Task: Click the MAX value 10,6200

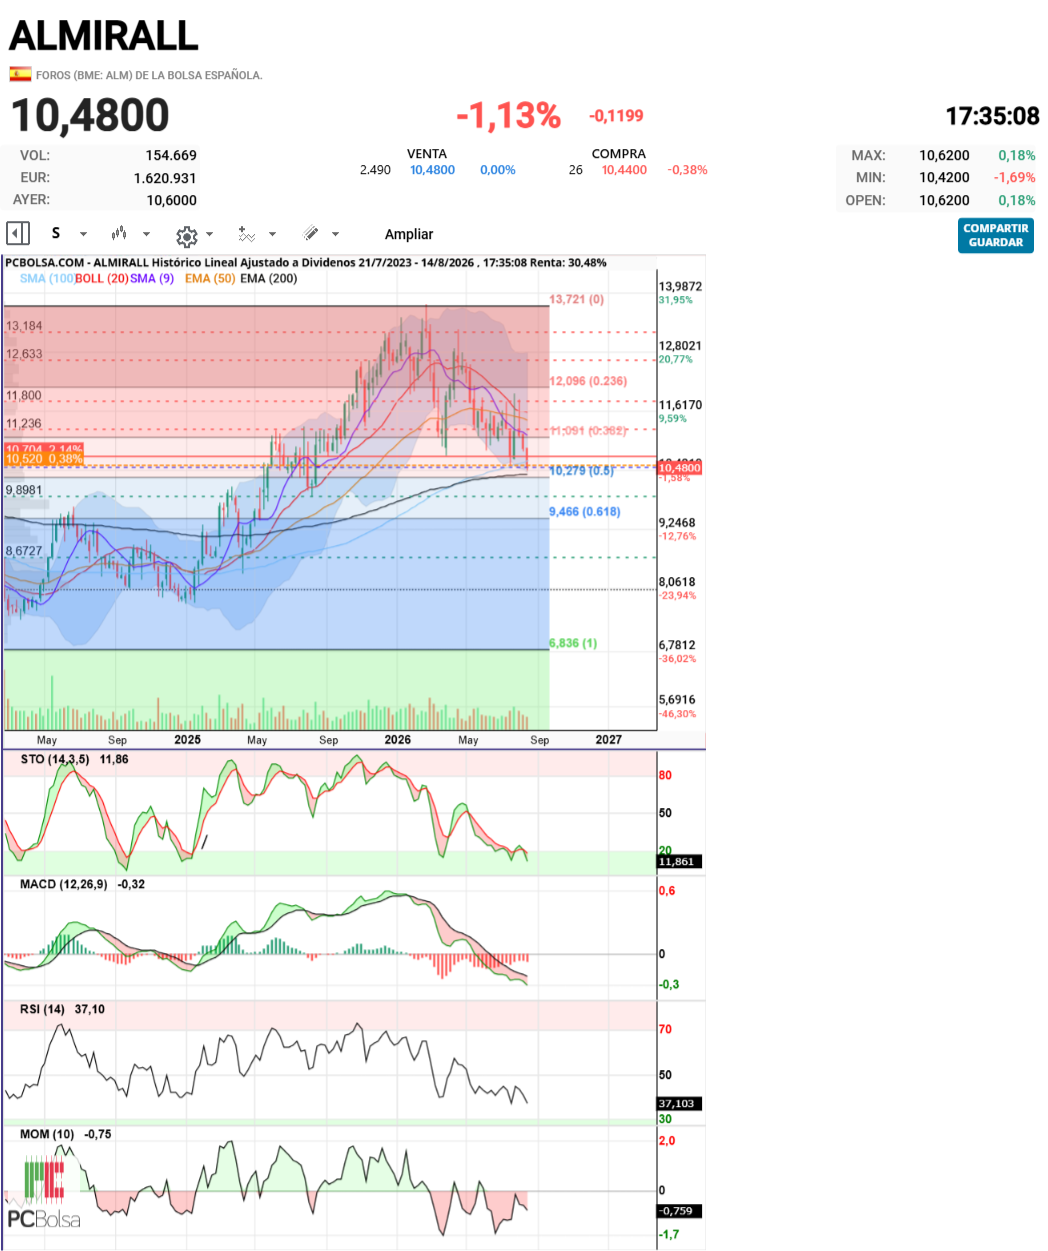Action: pyautogui.click(x=944, y=155)
